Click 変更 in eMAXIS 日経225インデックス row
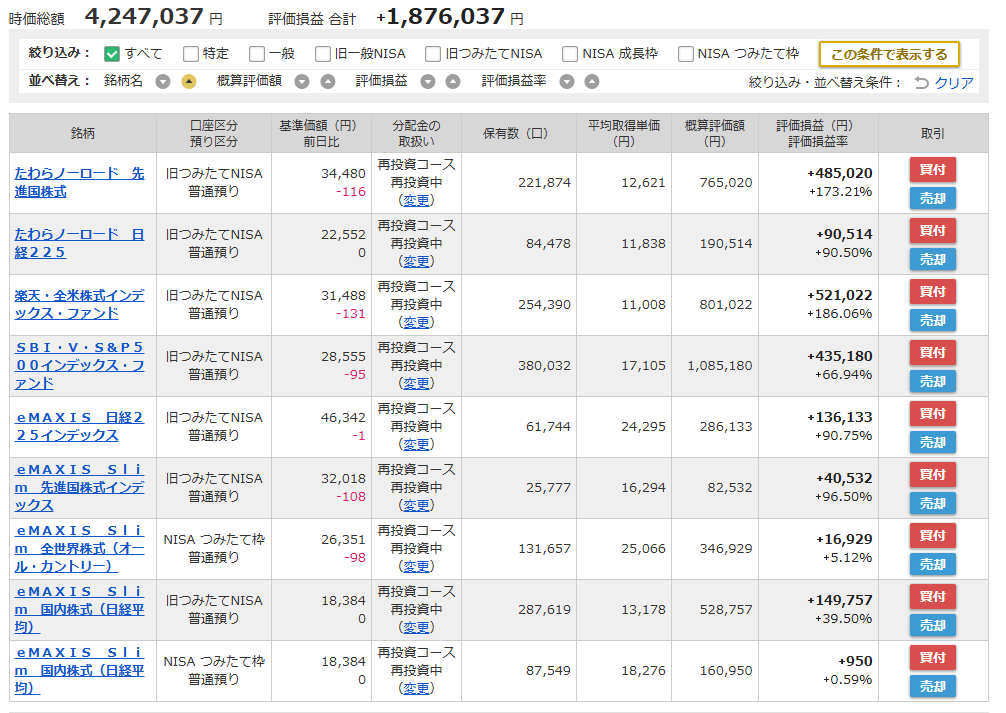1006x713 pixels. tap(416, 445)
